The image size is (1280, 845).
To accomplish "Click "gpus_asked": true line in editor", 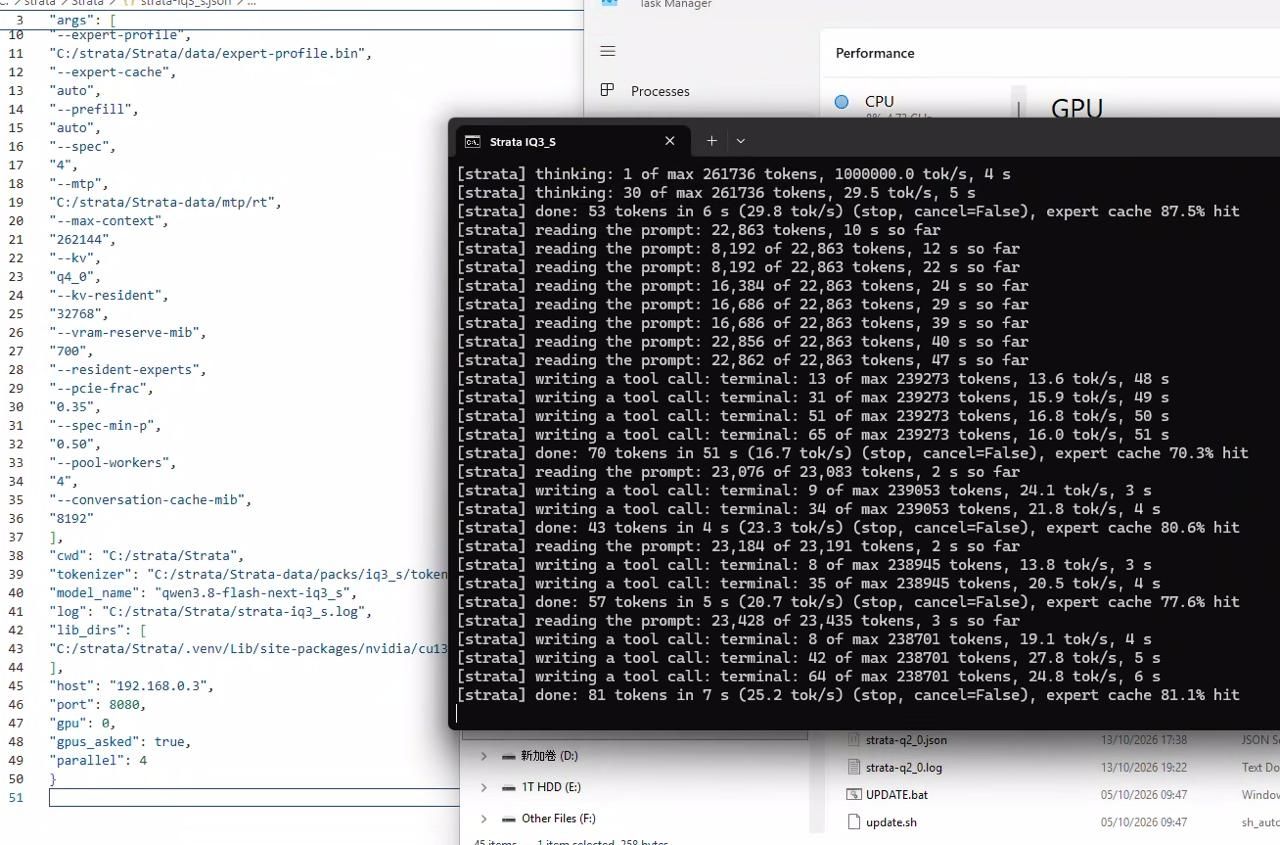I will pos(120,742).
